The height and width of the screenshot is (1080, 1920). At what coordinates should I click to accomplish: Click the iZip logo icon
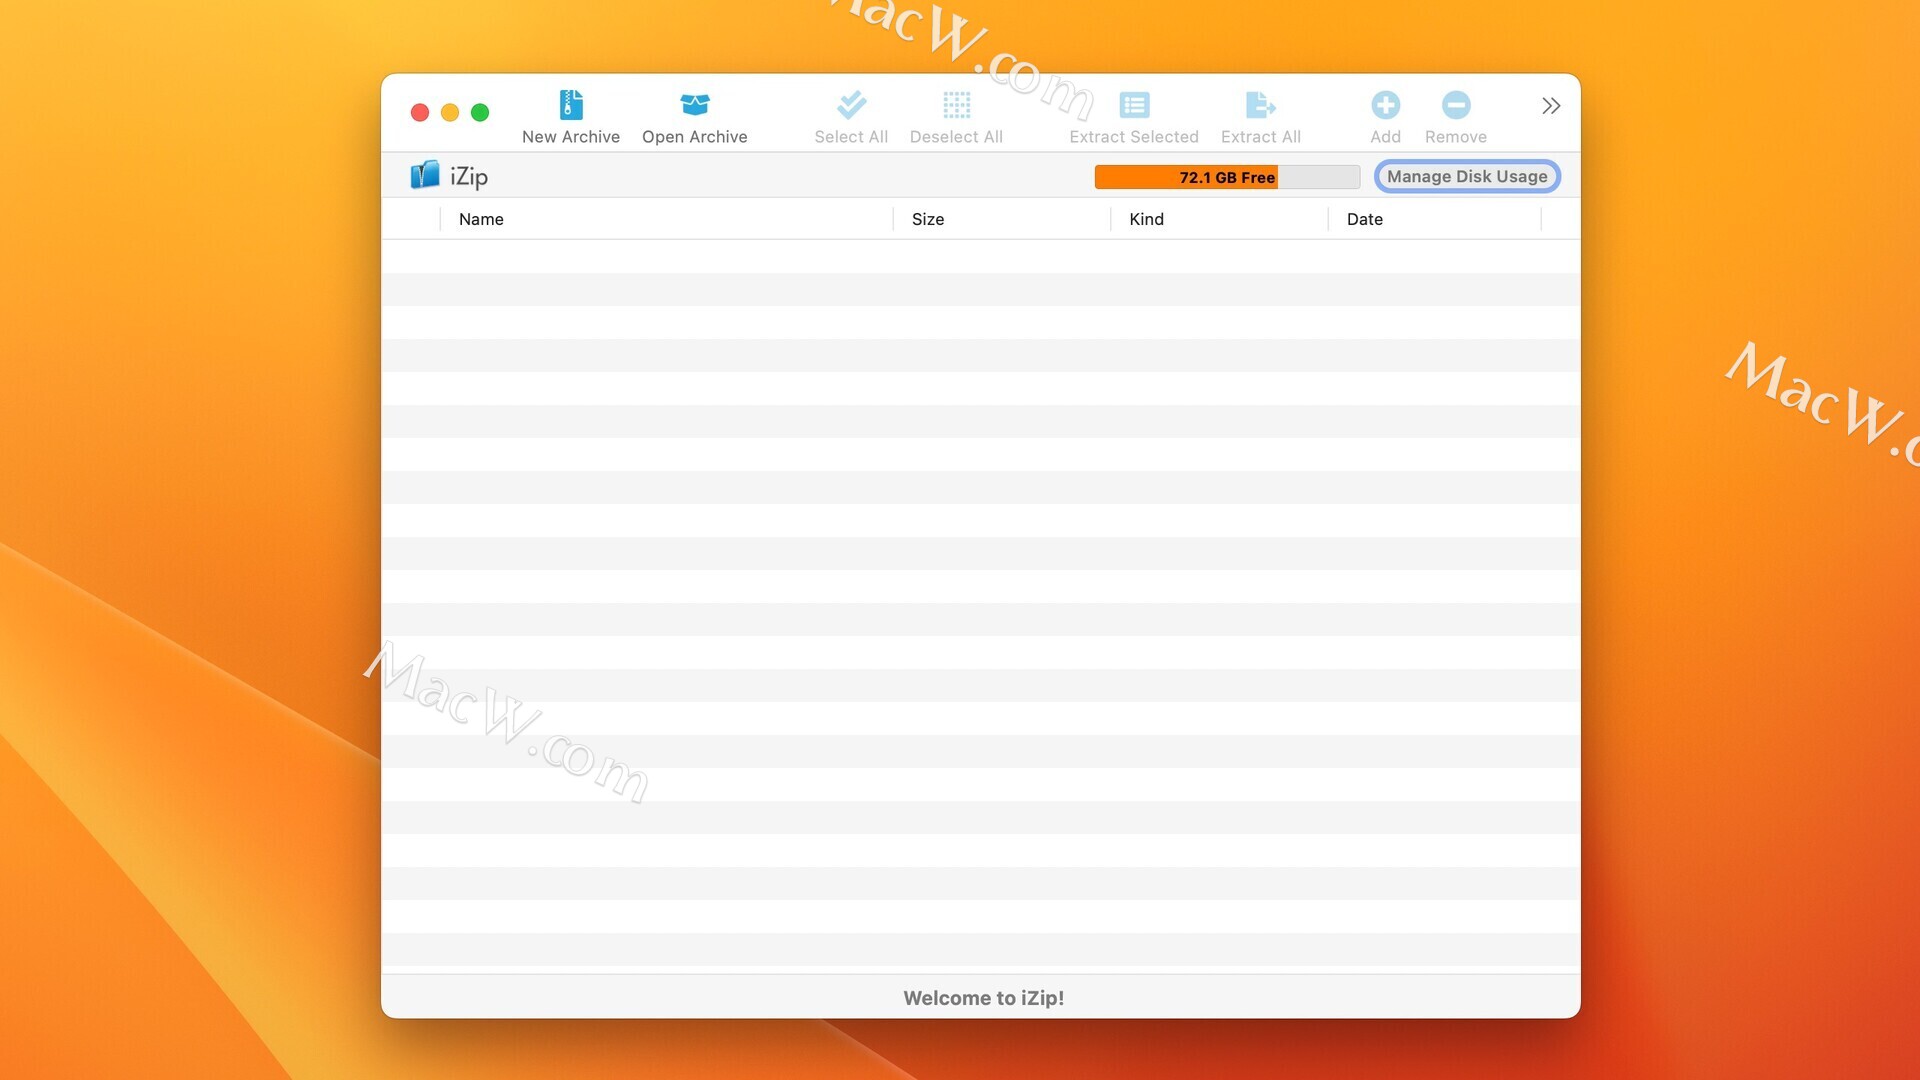point(425,175)
